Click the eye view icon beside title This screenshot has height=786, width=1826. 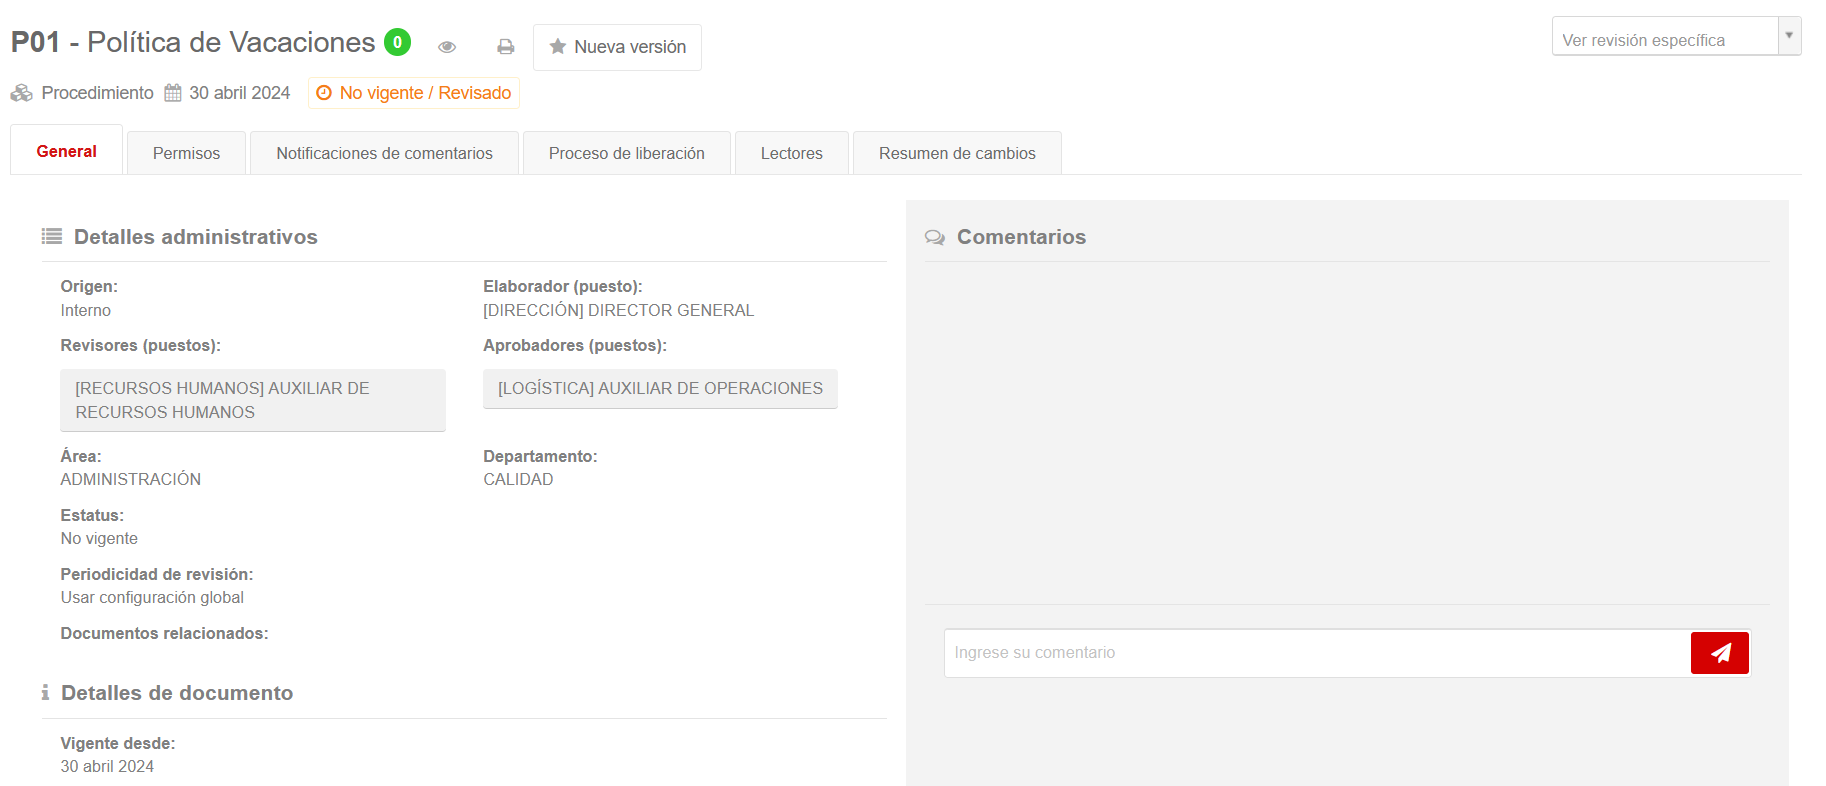(447, 47)
